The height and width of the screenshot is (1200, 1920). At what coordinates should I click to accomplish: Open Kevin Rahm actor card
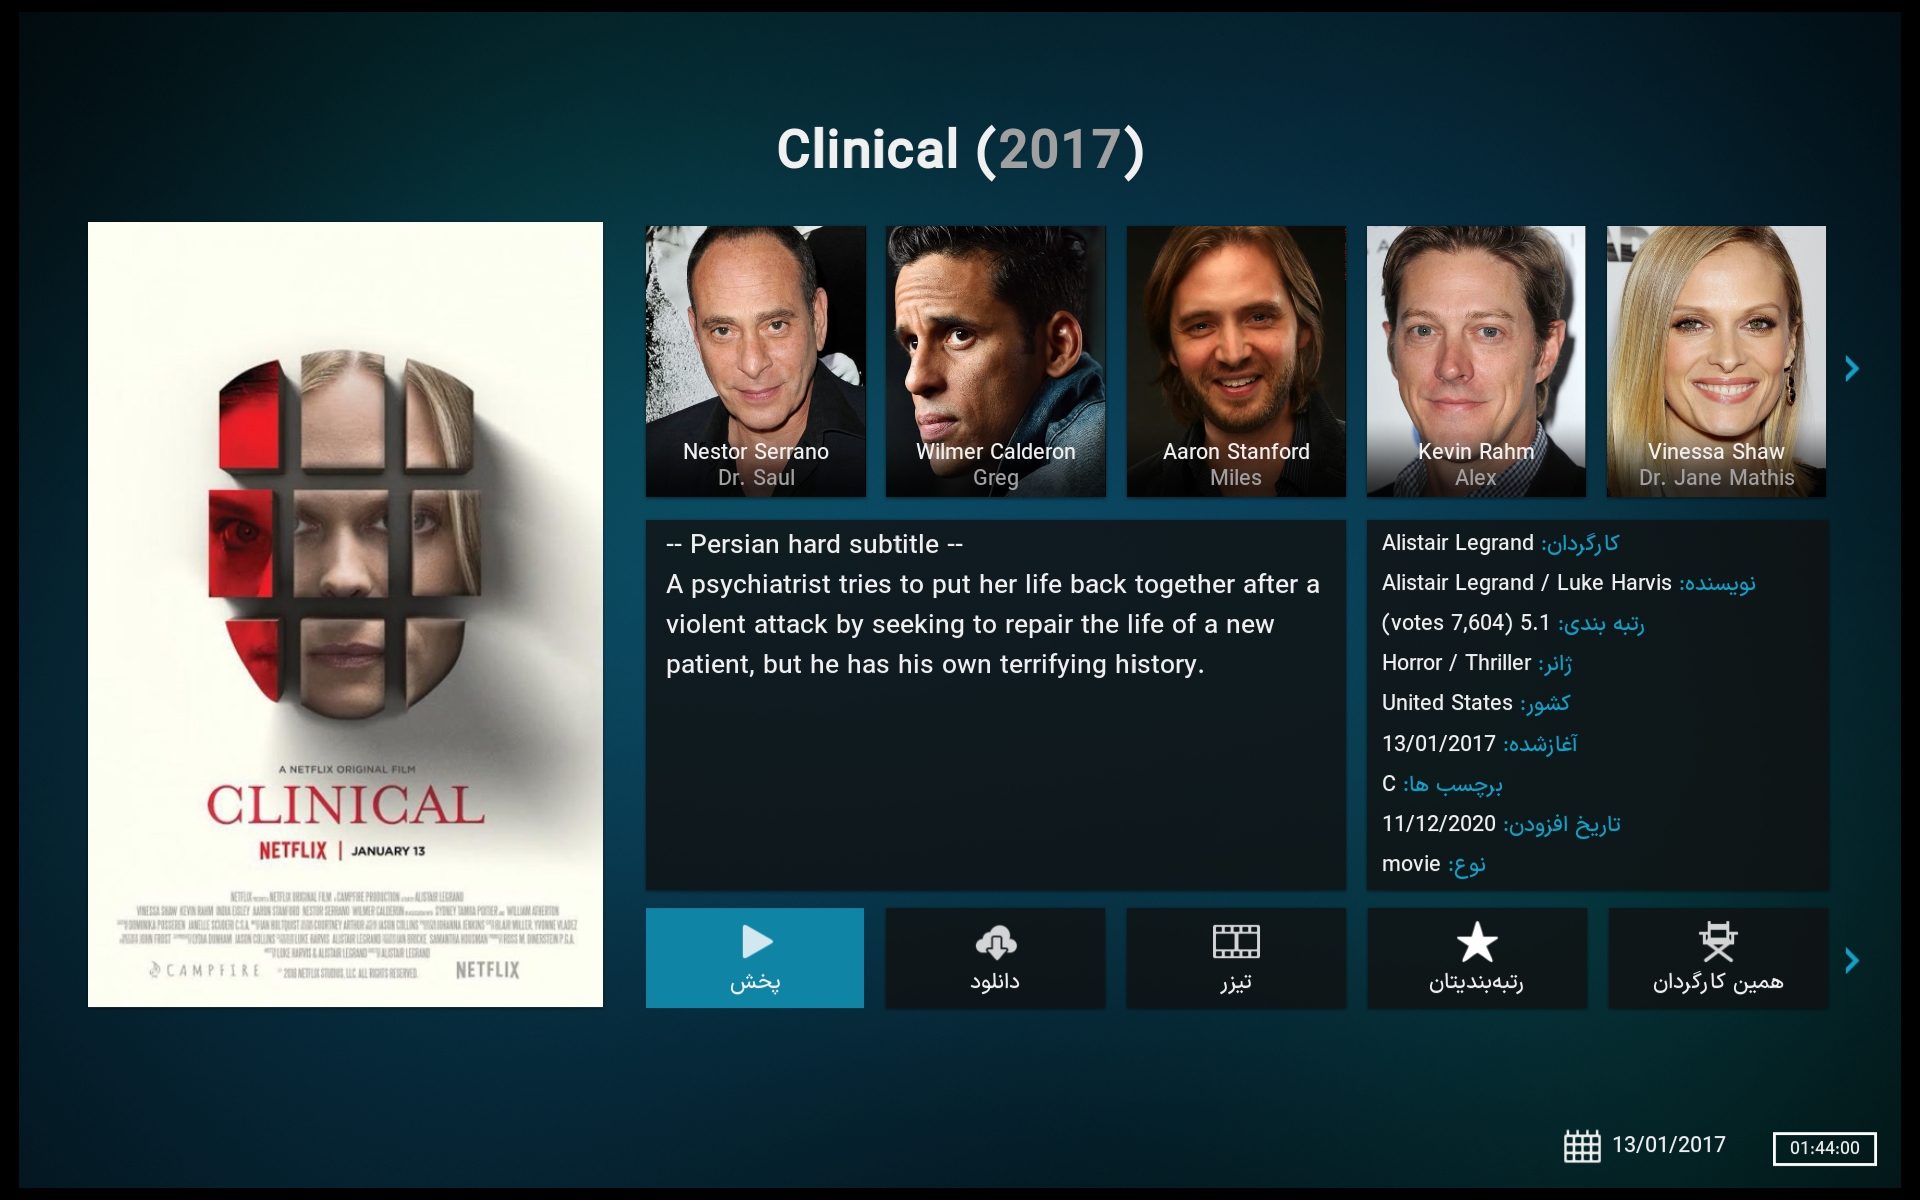[x=1476, y=361]
